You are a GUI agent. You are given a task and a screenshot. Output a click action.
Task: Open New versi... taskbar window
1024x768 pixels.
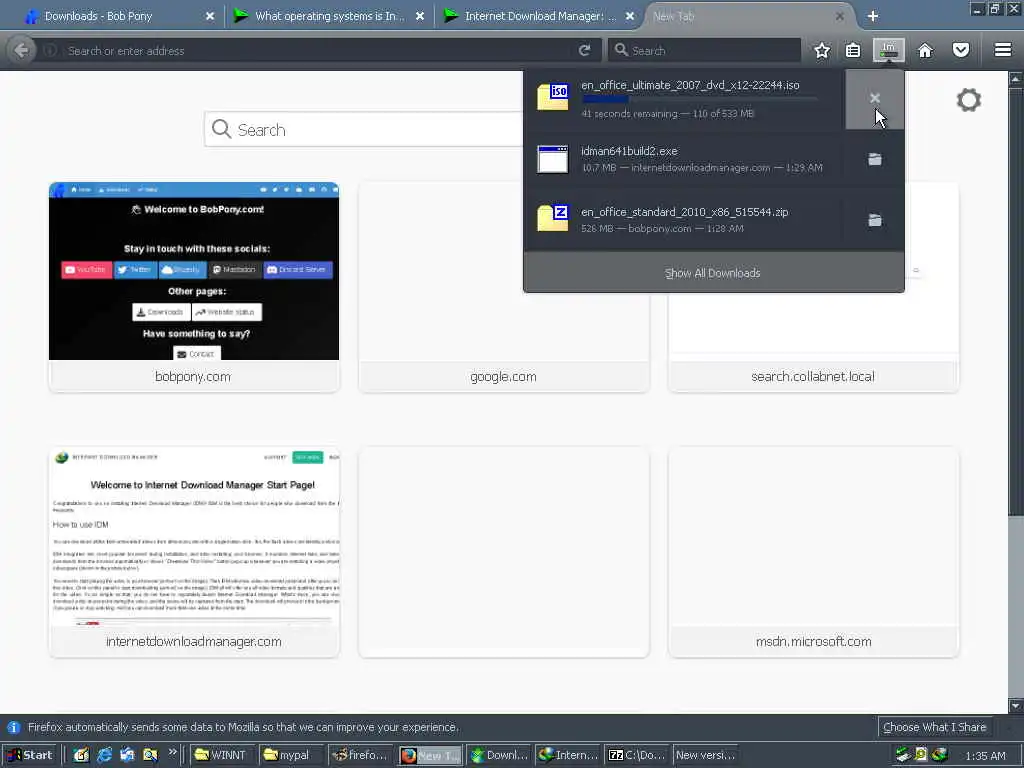(x=705, y=755)
